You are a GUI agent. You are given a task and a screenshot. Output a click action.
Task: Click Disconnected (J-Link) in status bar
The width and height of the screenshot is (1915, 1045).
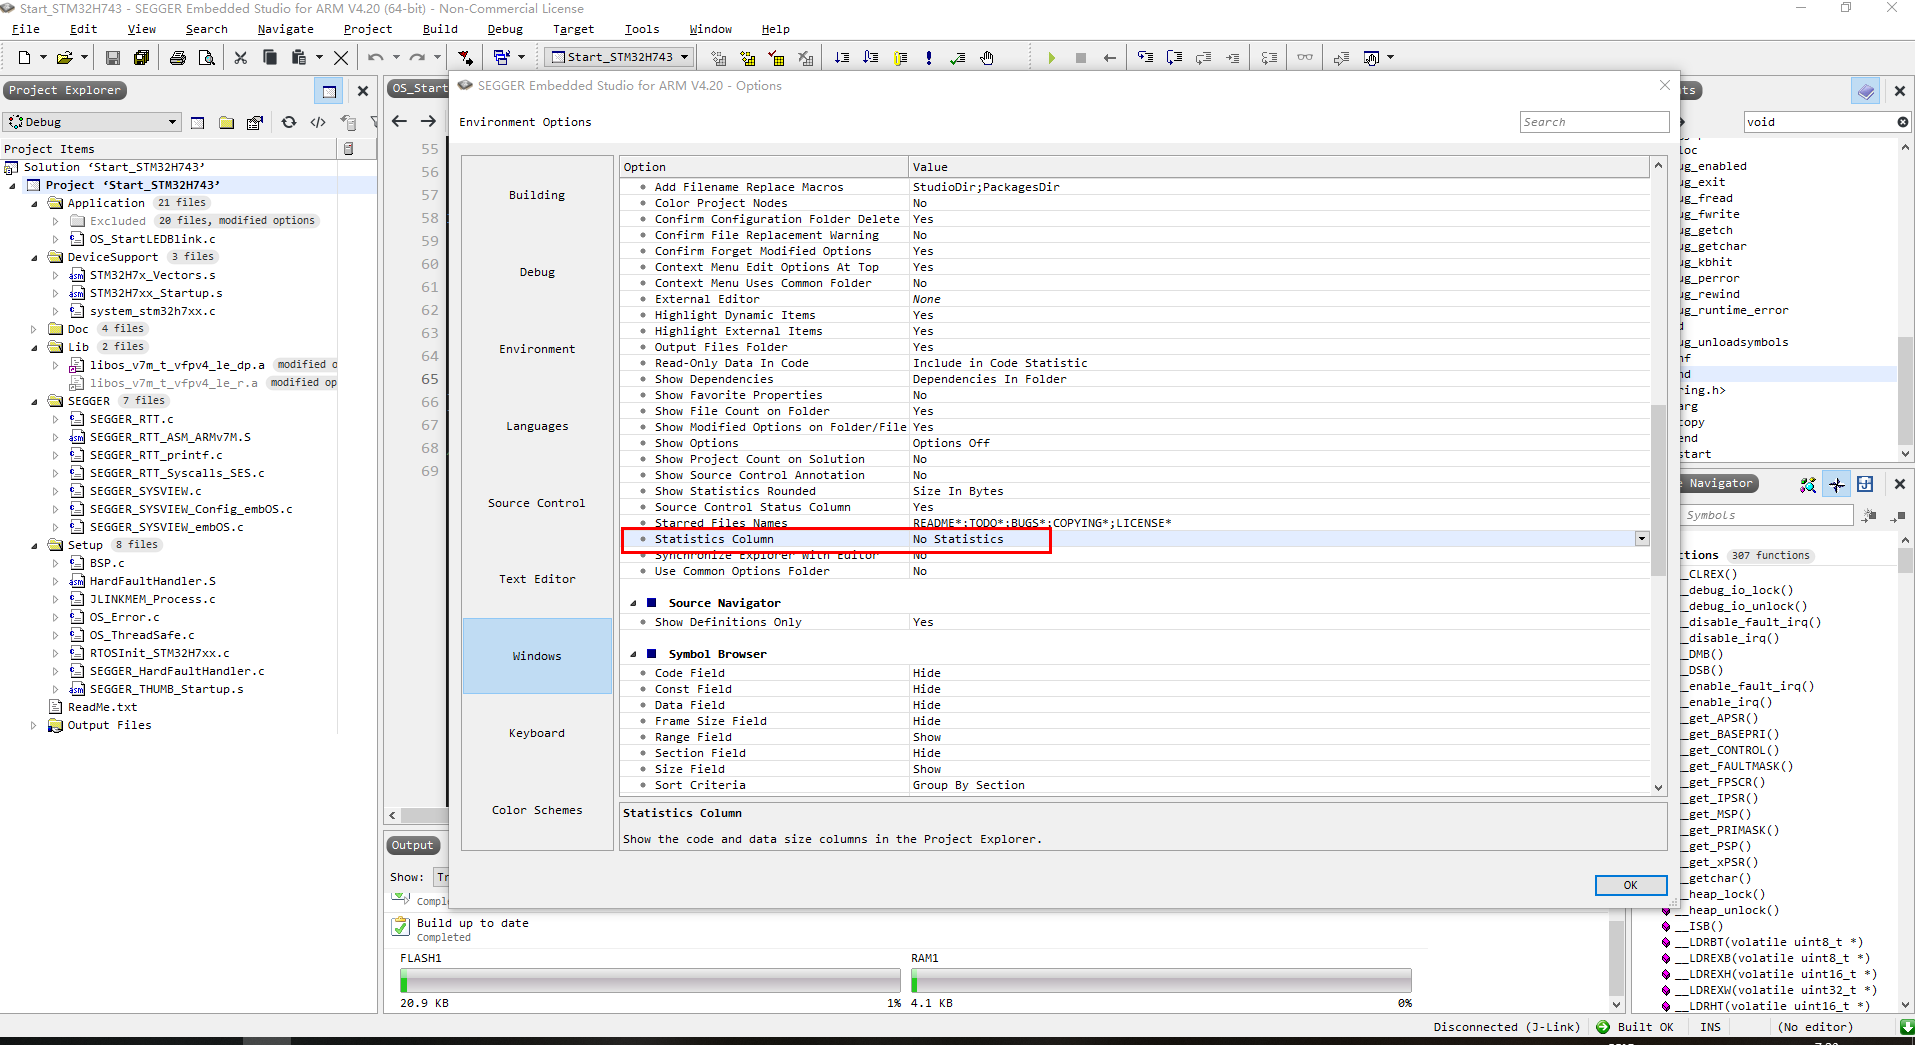click(x=1506, y=1027)
